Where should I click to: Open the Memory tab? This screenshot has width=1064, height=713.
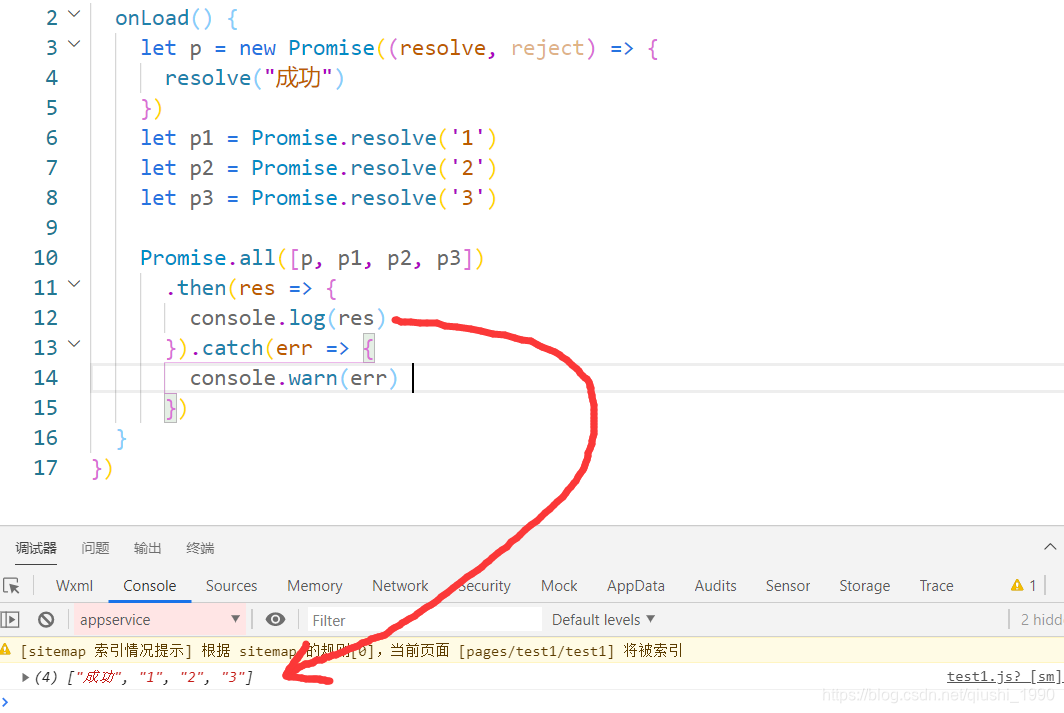tap(314, 585)
